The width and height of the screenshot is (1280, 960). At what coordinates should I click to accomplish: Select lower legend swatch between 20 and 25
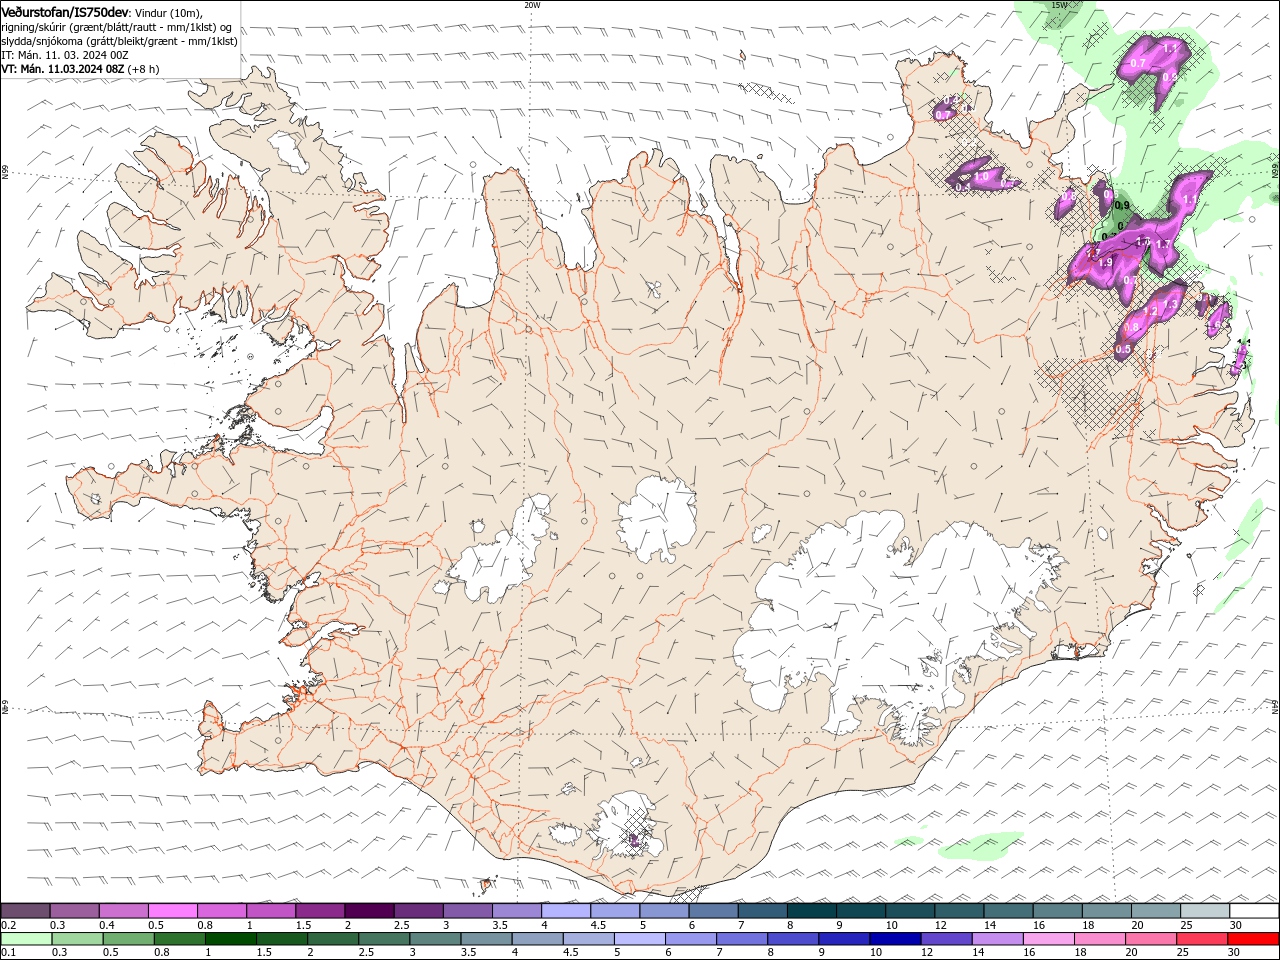(x=1150, y=939)
